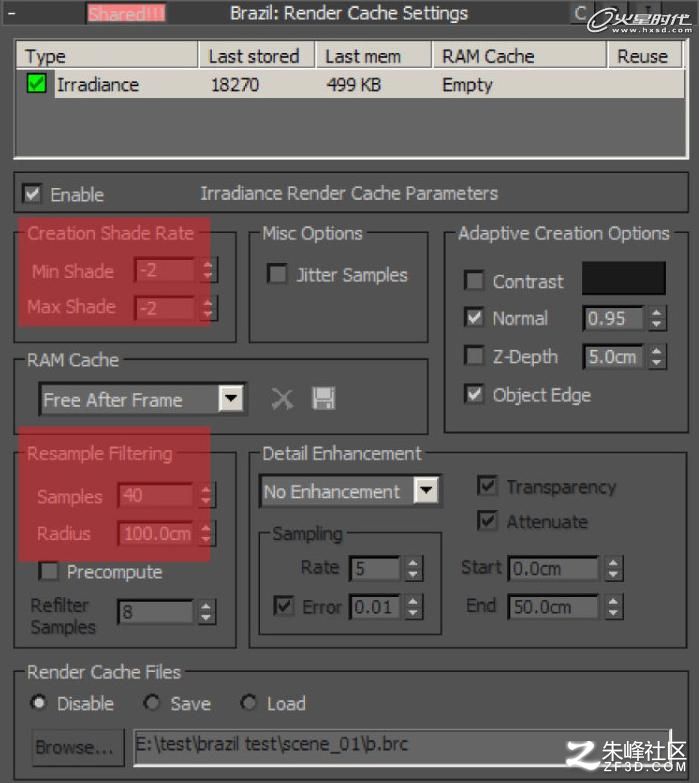Open the No Enhancement dropdown
The image size is (699, 783).
tap(426, 490)
